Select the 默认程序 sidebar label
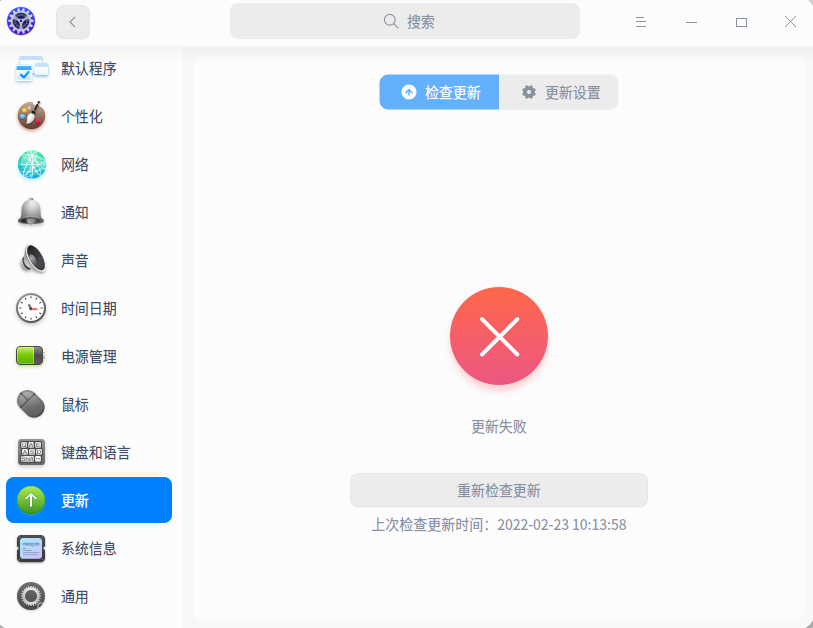Viewport: 813px width, 628px height. [89, 68]
